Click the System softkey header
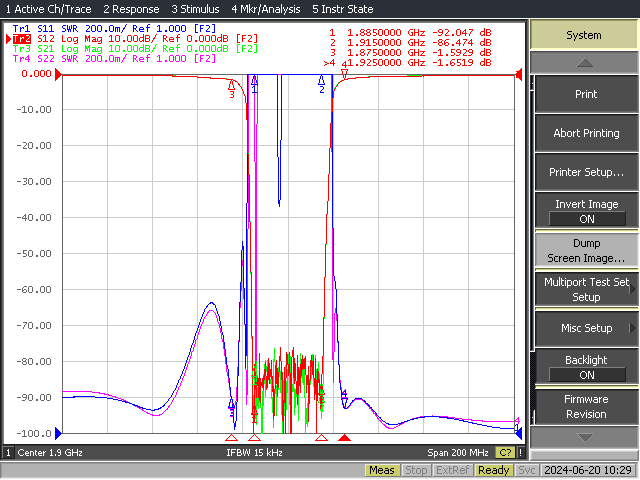The image size is (640, 480). tap(584, 35)
